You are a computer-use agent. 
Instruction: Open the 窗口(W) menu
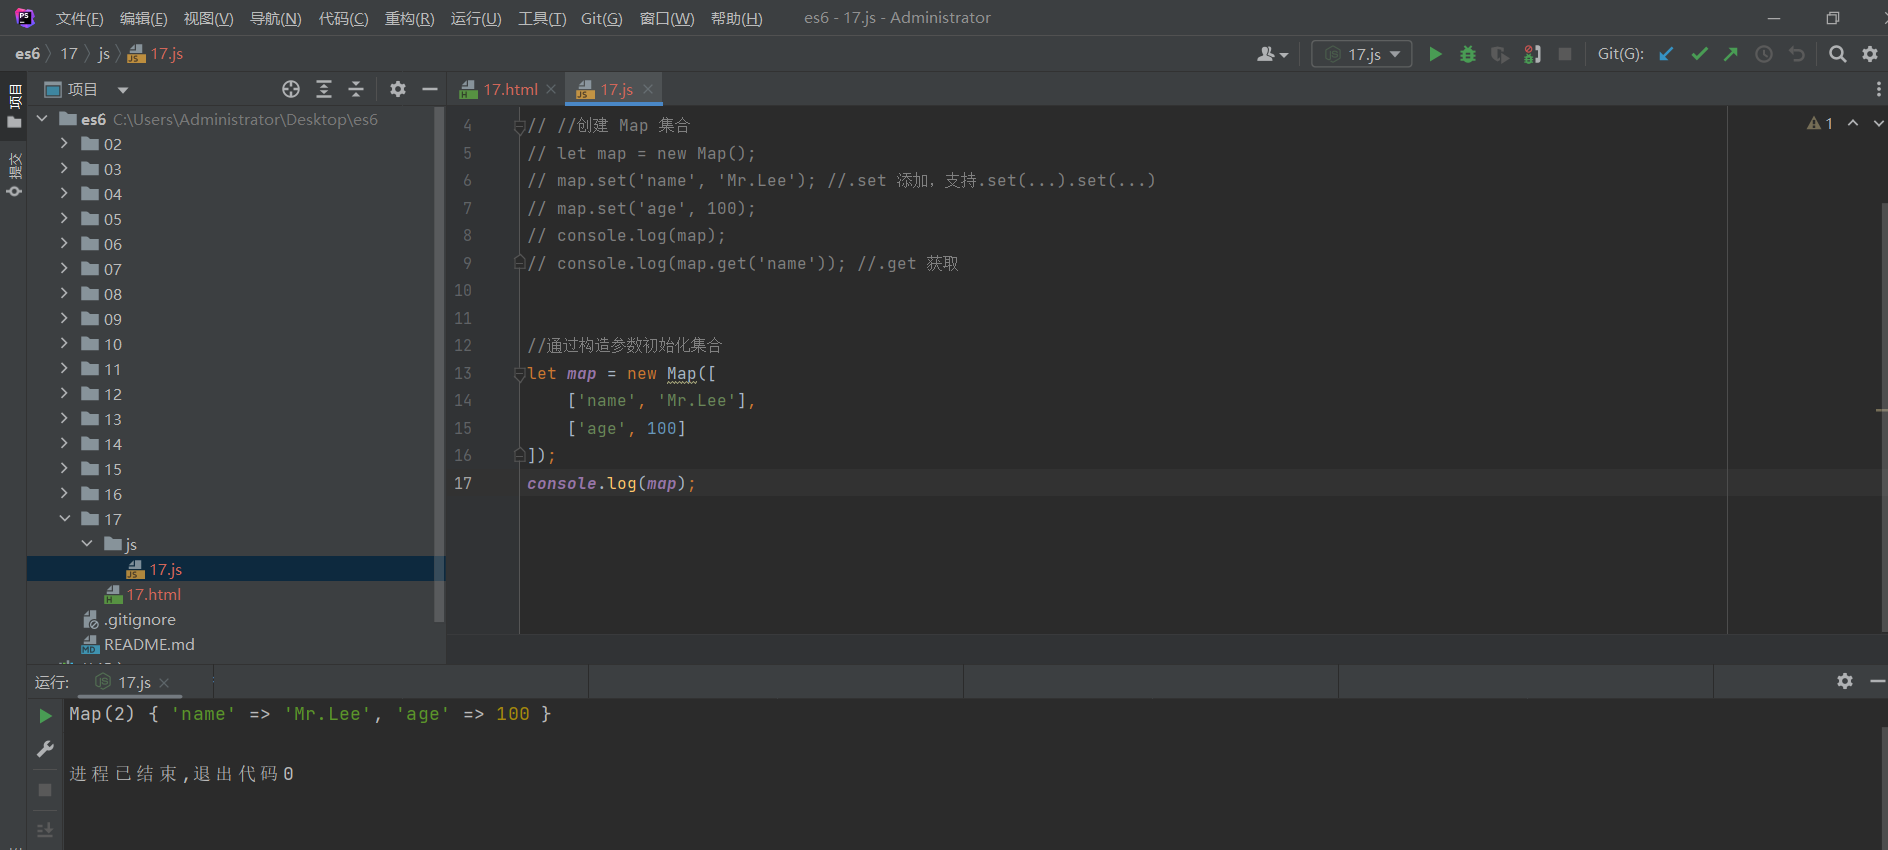coord(666,18)
